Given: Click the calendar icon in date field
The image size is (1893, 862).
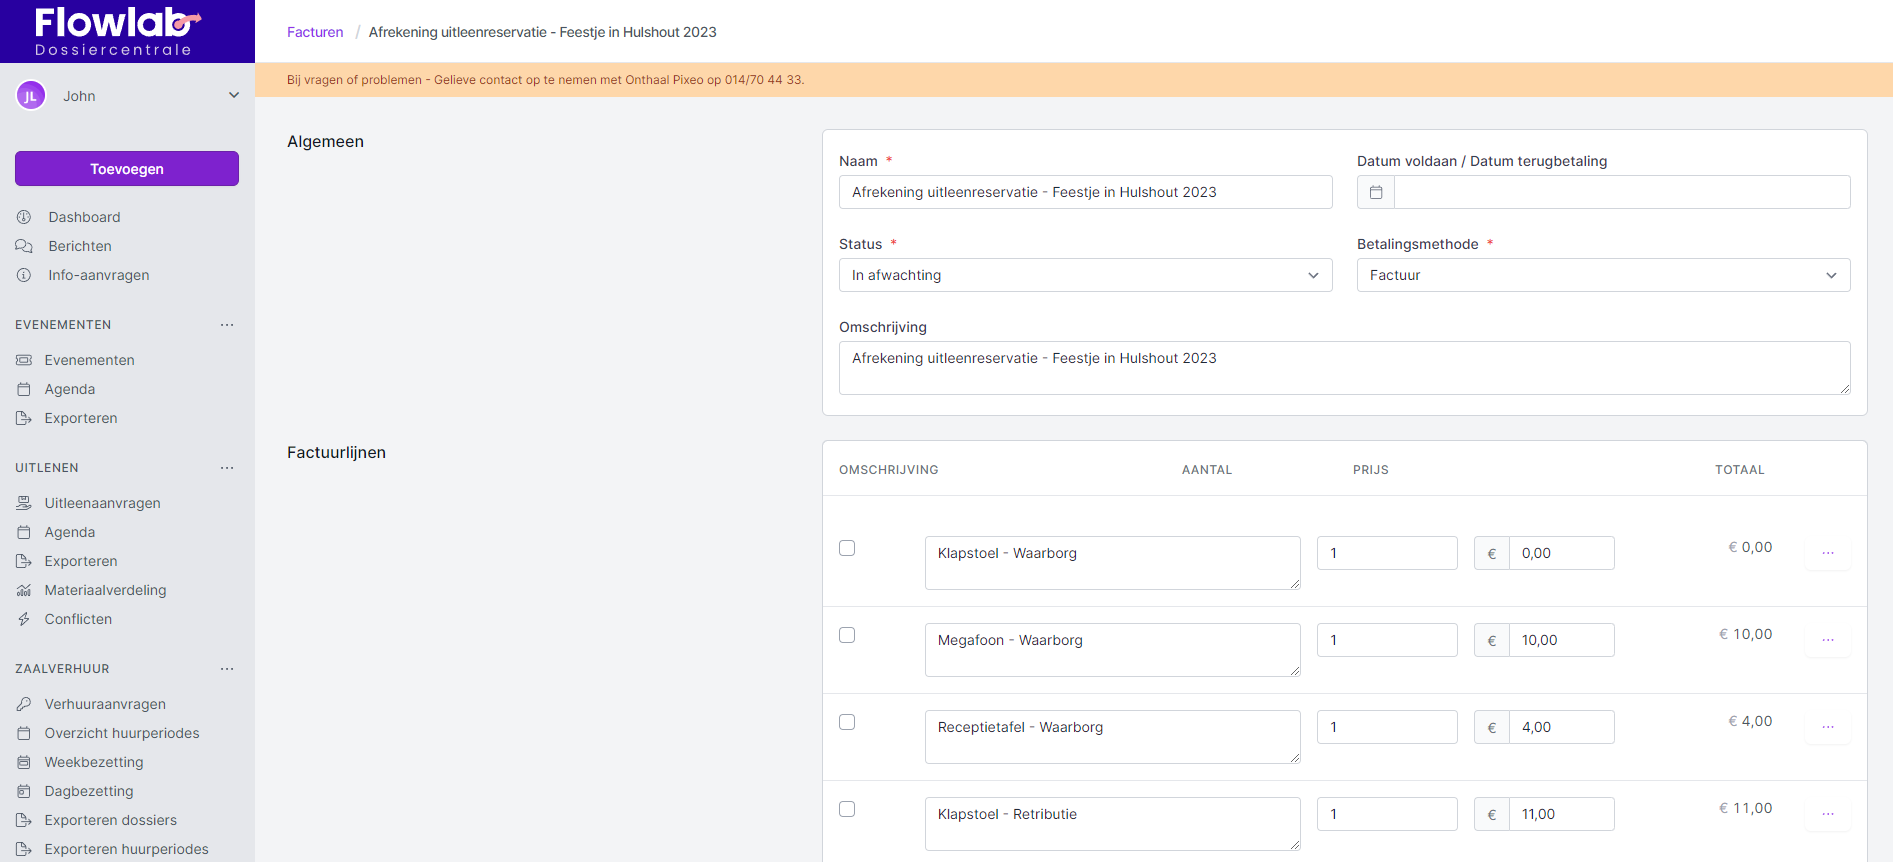Looking at the screenshot, I should point(1376,192).
